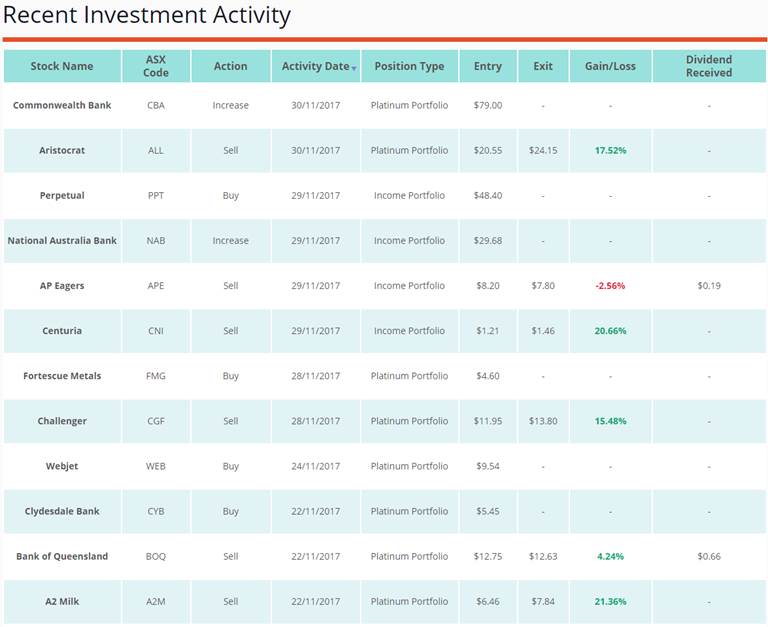Click the Centuria stock name
This screenshot has width=768, height=627.
[62, 331]
